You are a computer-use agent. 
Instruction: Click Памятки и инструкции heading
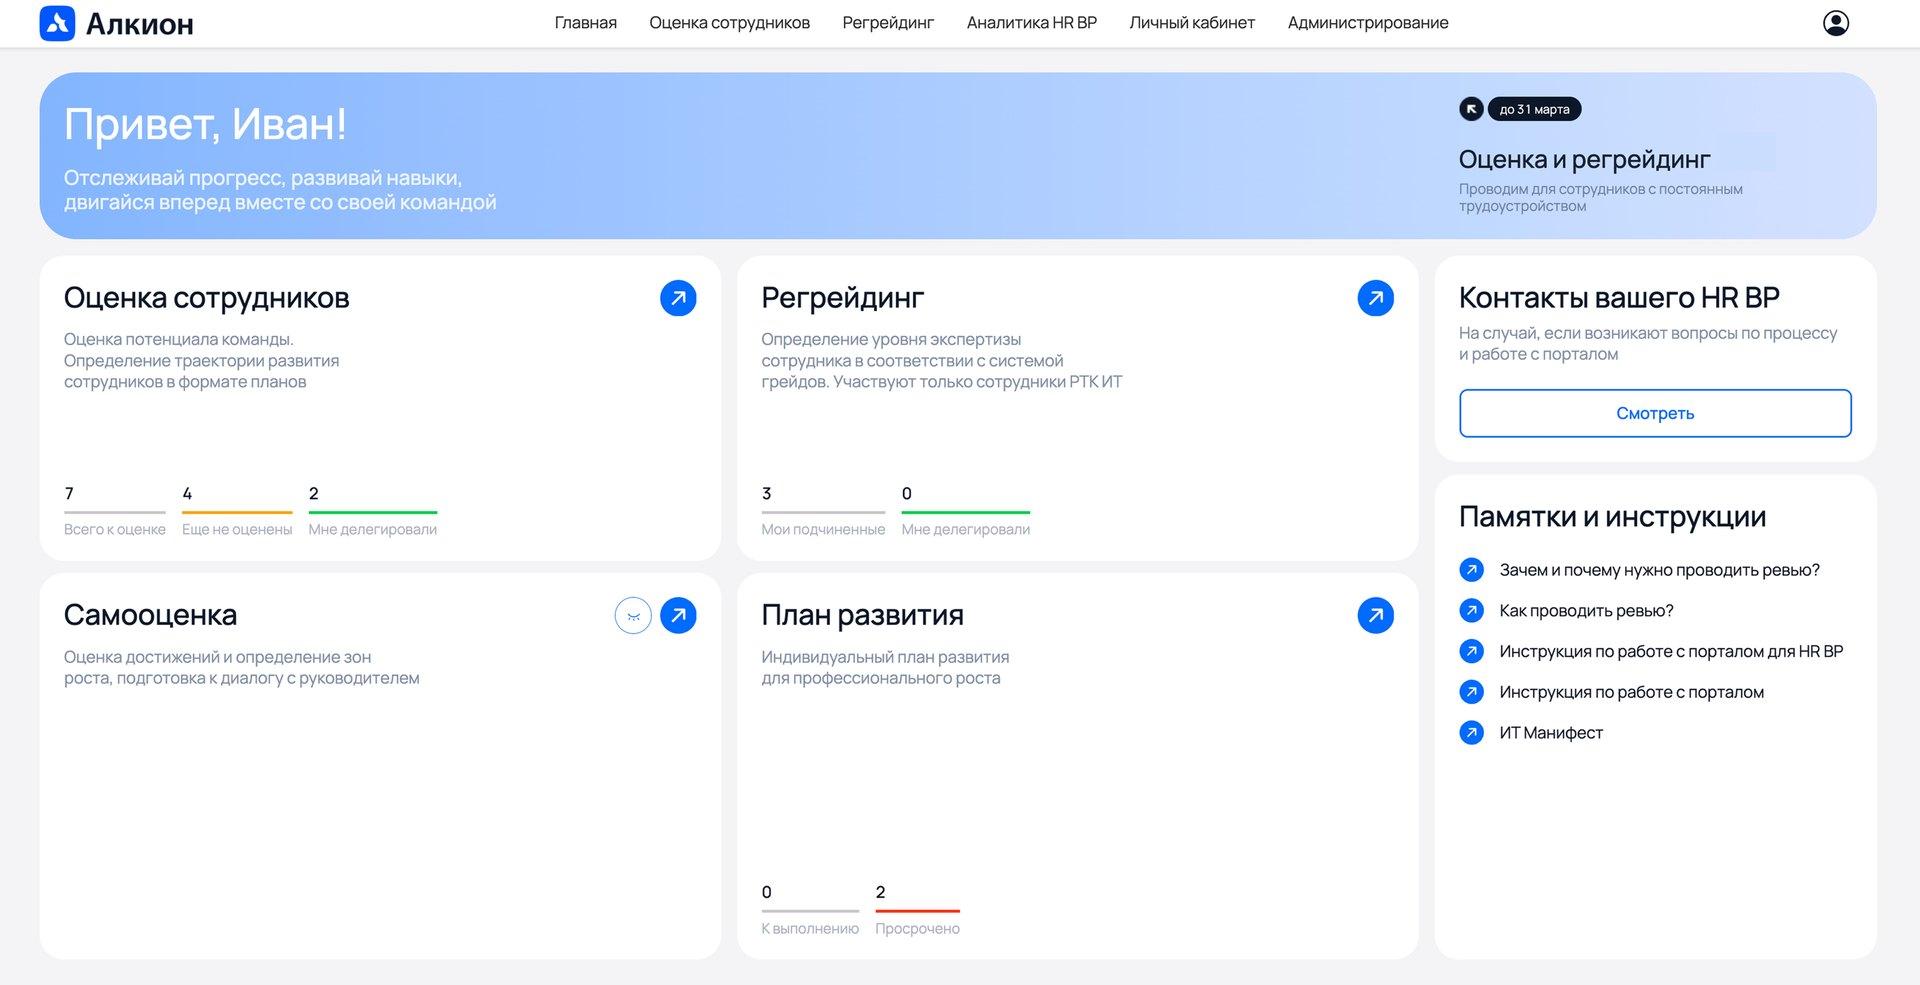pyautogui.click(x=1612, y=516)
